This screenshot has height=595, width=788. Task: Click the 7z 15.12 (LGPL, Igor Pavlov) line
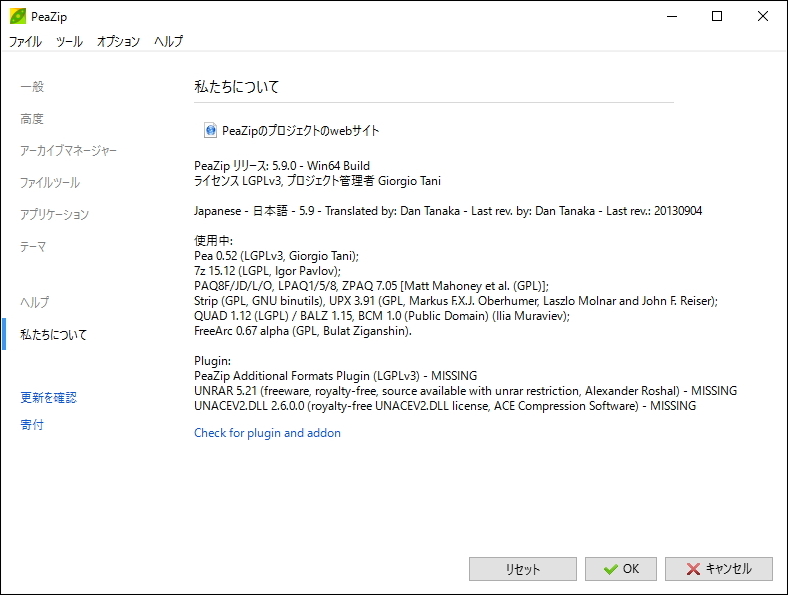click(x=267, y=271)
